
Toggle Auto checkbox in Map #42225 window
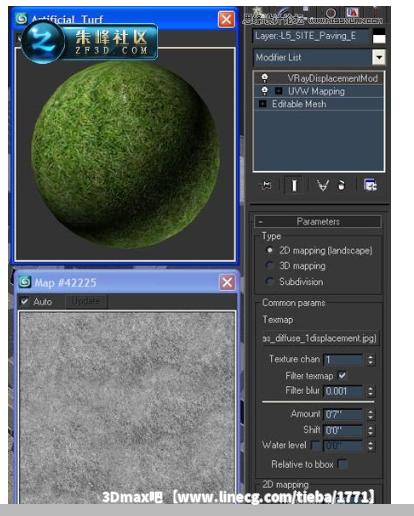coord(24,301)
